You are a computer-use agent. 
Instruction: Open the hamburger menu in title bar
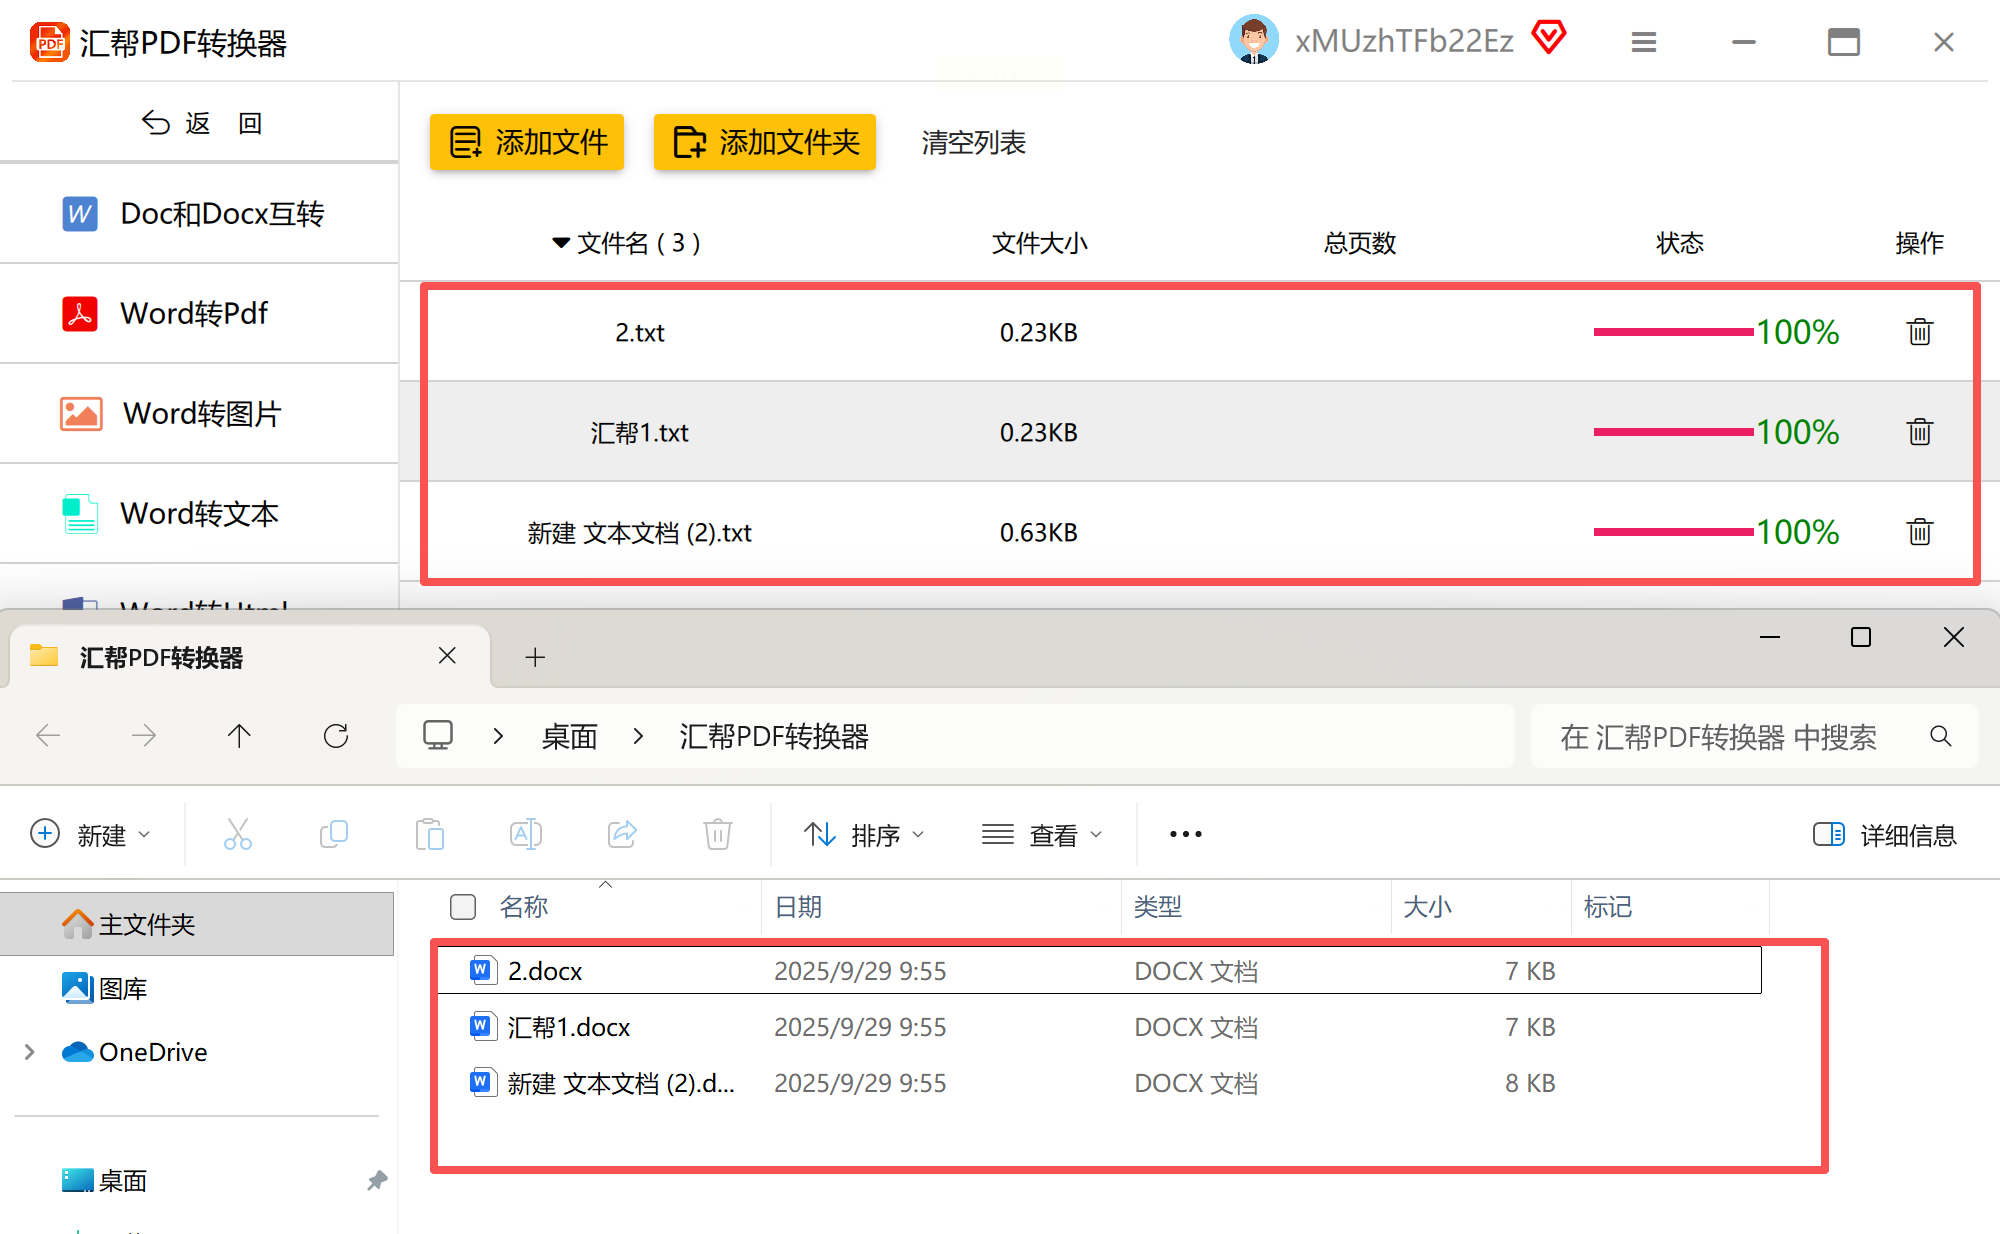pyautogui.click(x=1644, y=42)
